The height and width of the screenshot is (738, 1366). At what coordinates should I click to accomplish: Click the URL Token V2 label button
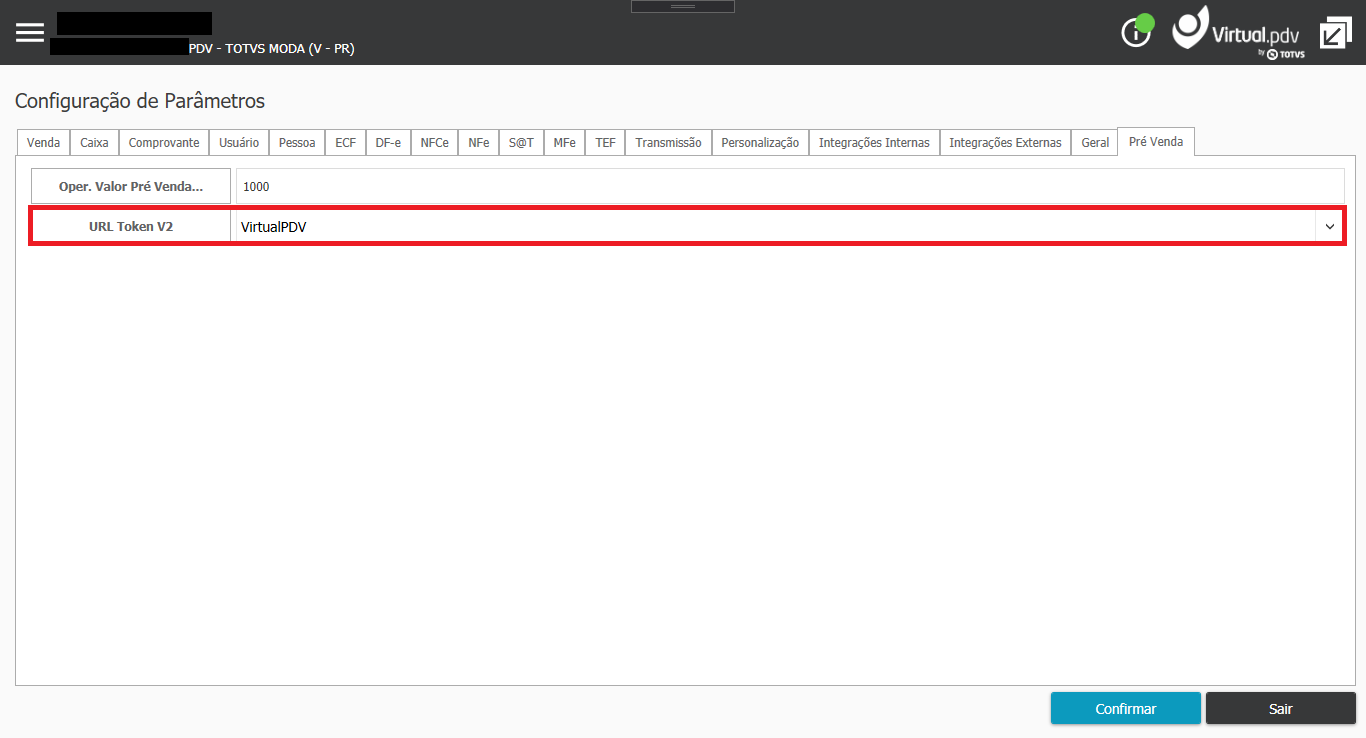pos(131,227)
